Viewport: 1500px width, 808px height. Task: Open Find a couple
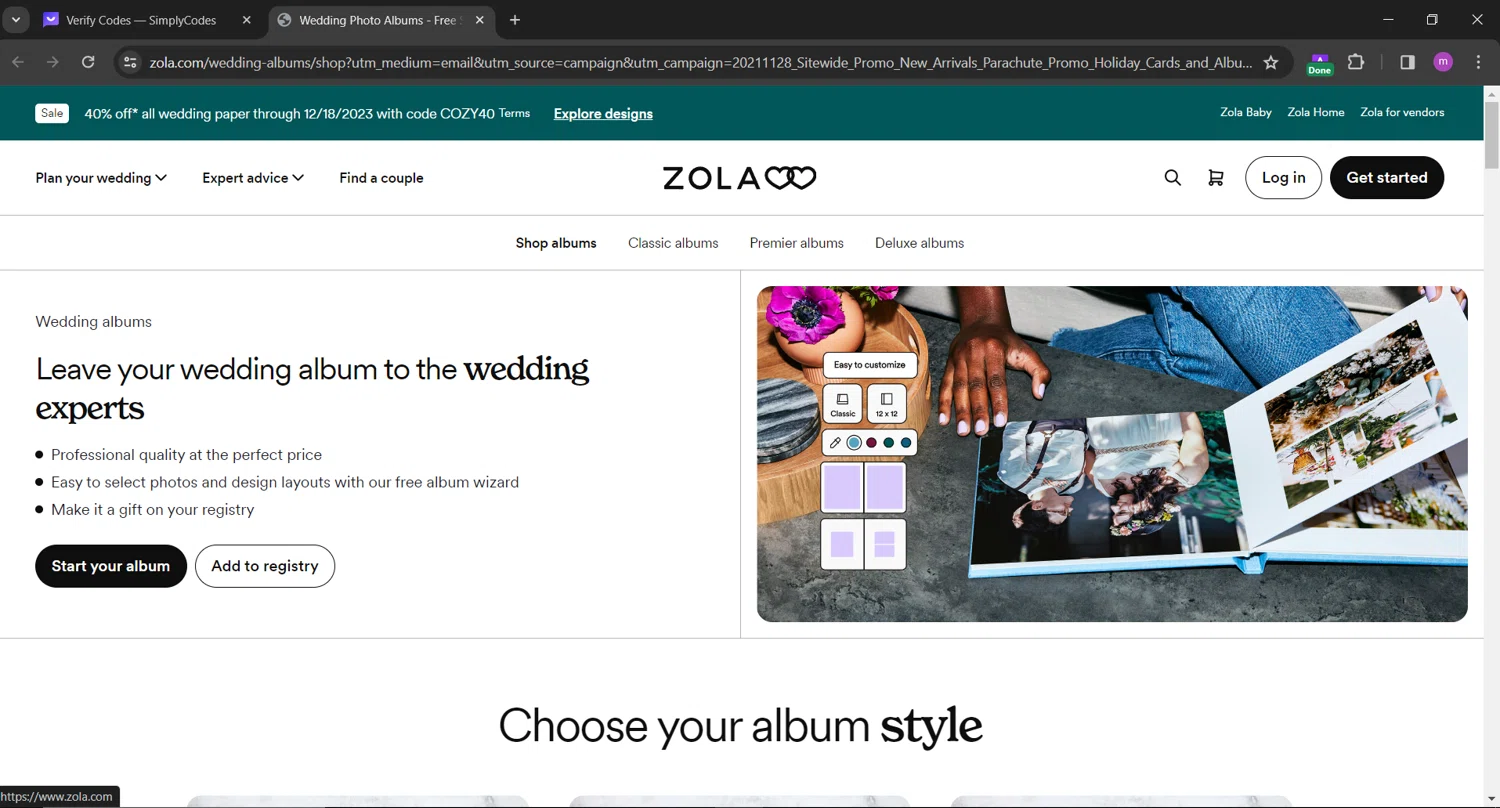click(x=381, y=178)
